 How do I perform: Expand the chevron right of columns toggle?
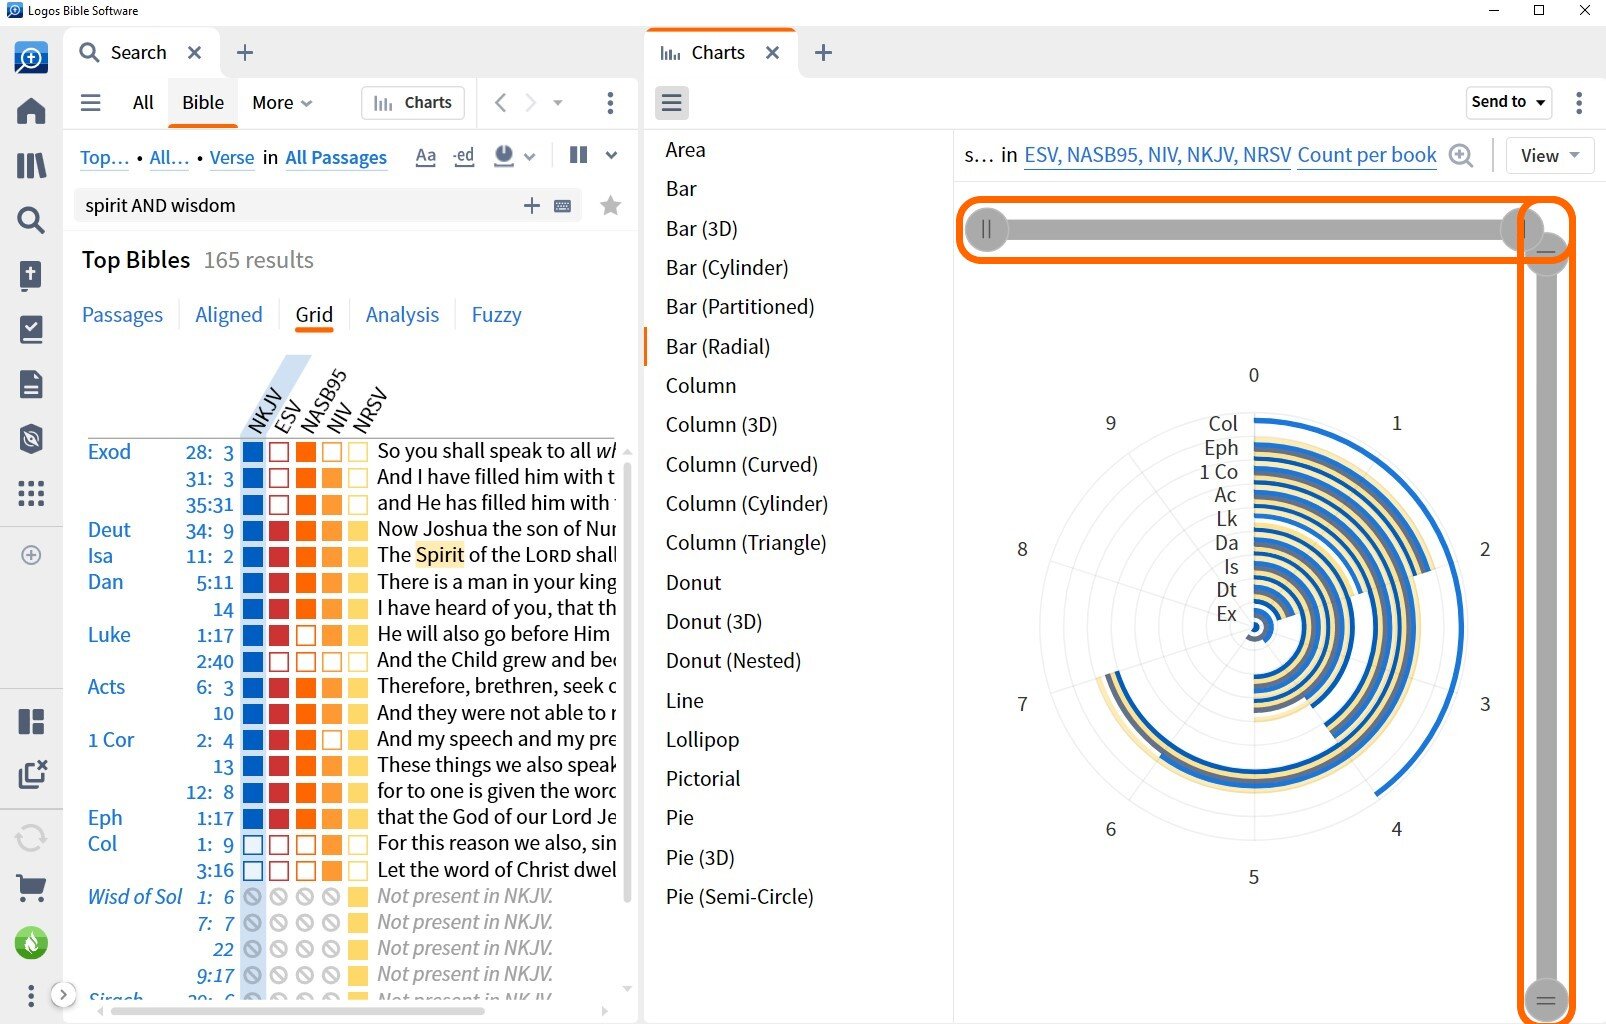611,155
